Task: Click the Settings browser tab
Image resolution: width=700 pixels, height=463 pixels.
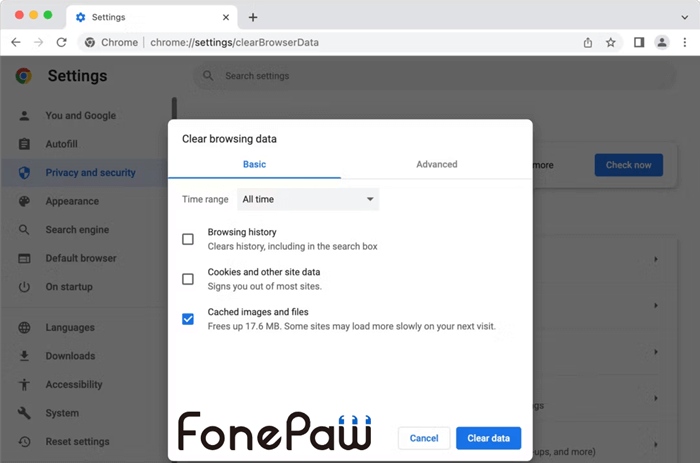Action: coord(152,17)
